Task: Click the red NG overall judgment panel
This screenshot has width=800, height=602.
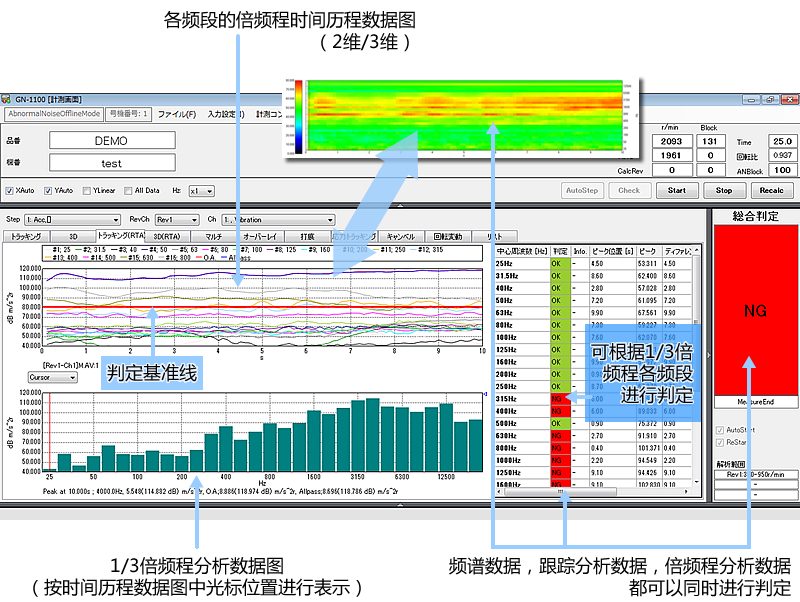Action: coord(756,310)
